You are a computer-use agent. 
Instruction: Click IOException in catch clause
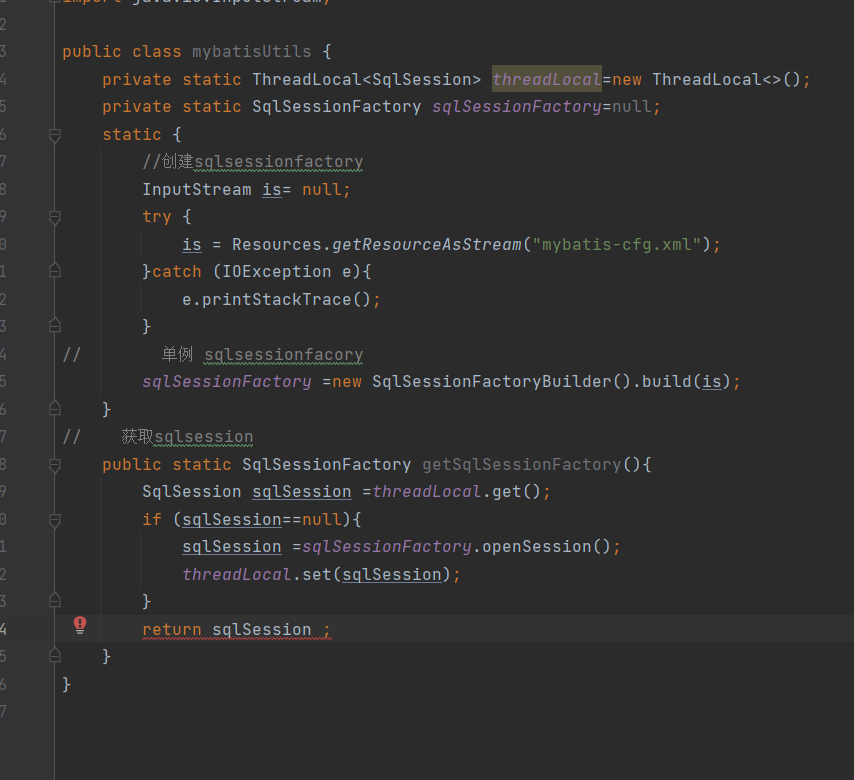pos(277,271)
